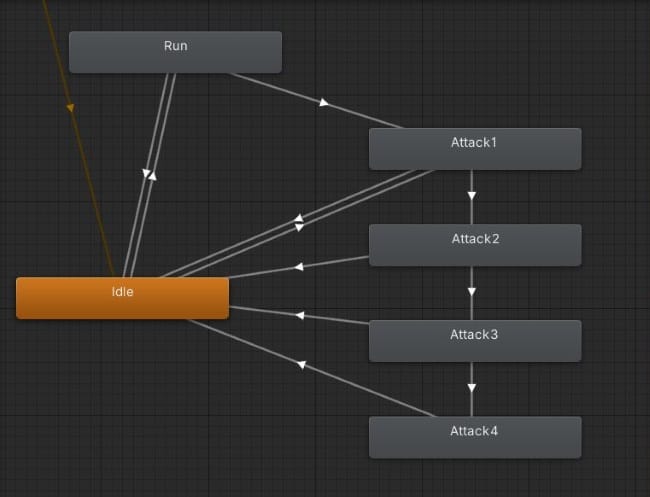Select the Attack2 to Attack3 transition arrow
The width and height of the screenshot is (650, 497).
coord(471,291)
